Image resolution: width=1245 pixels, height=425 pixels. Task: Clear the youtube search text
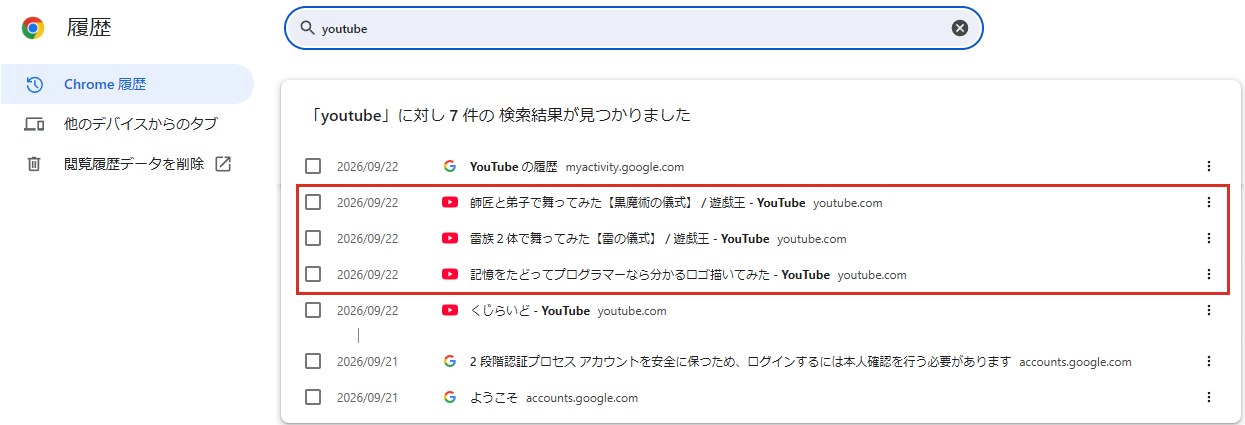960,28
